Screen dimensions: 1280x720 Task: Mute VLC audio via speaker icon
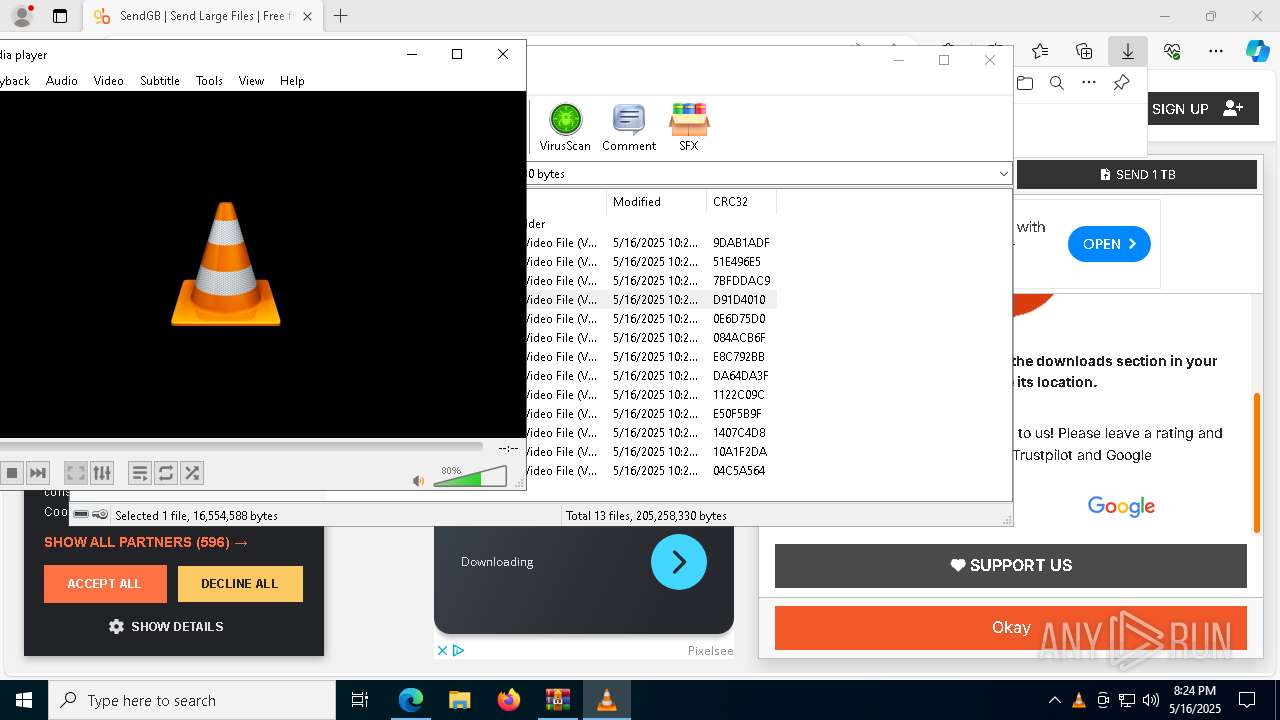coord(419,481)
